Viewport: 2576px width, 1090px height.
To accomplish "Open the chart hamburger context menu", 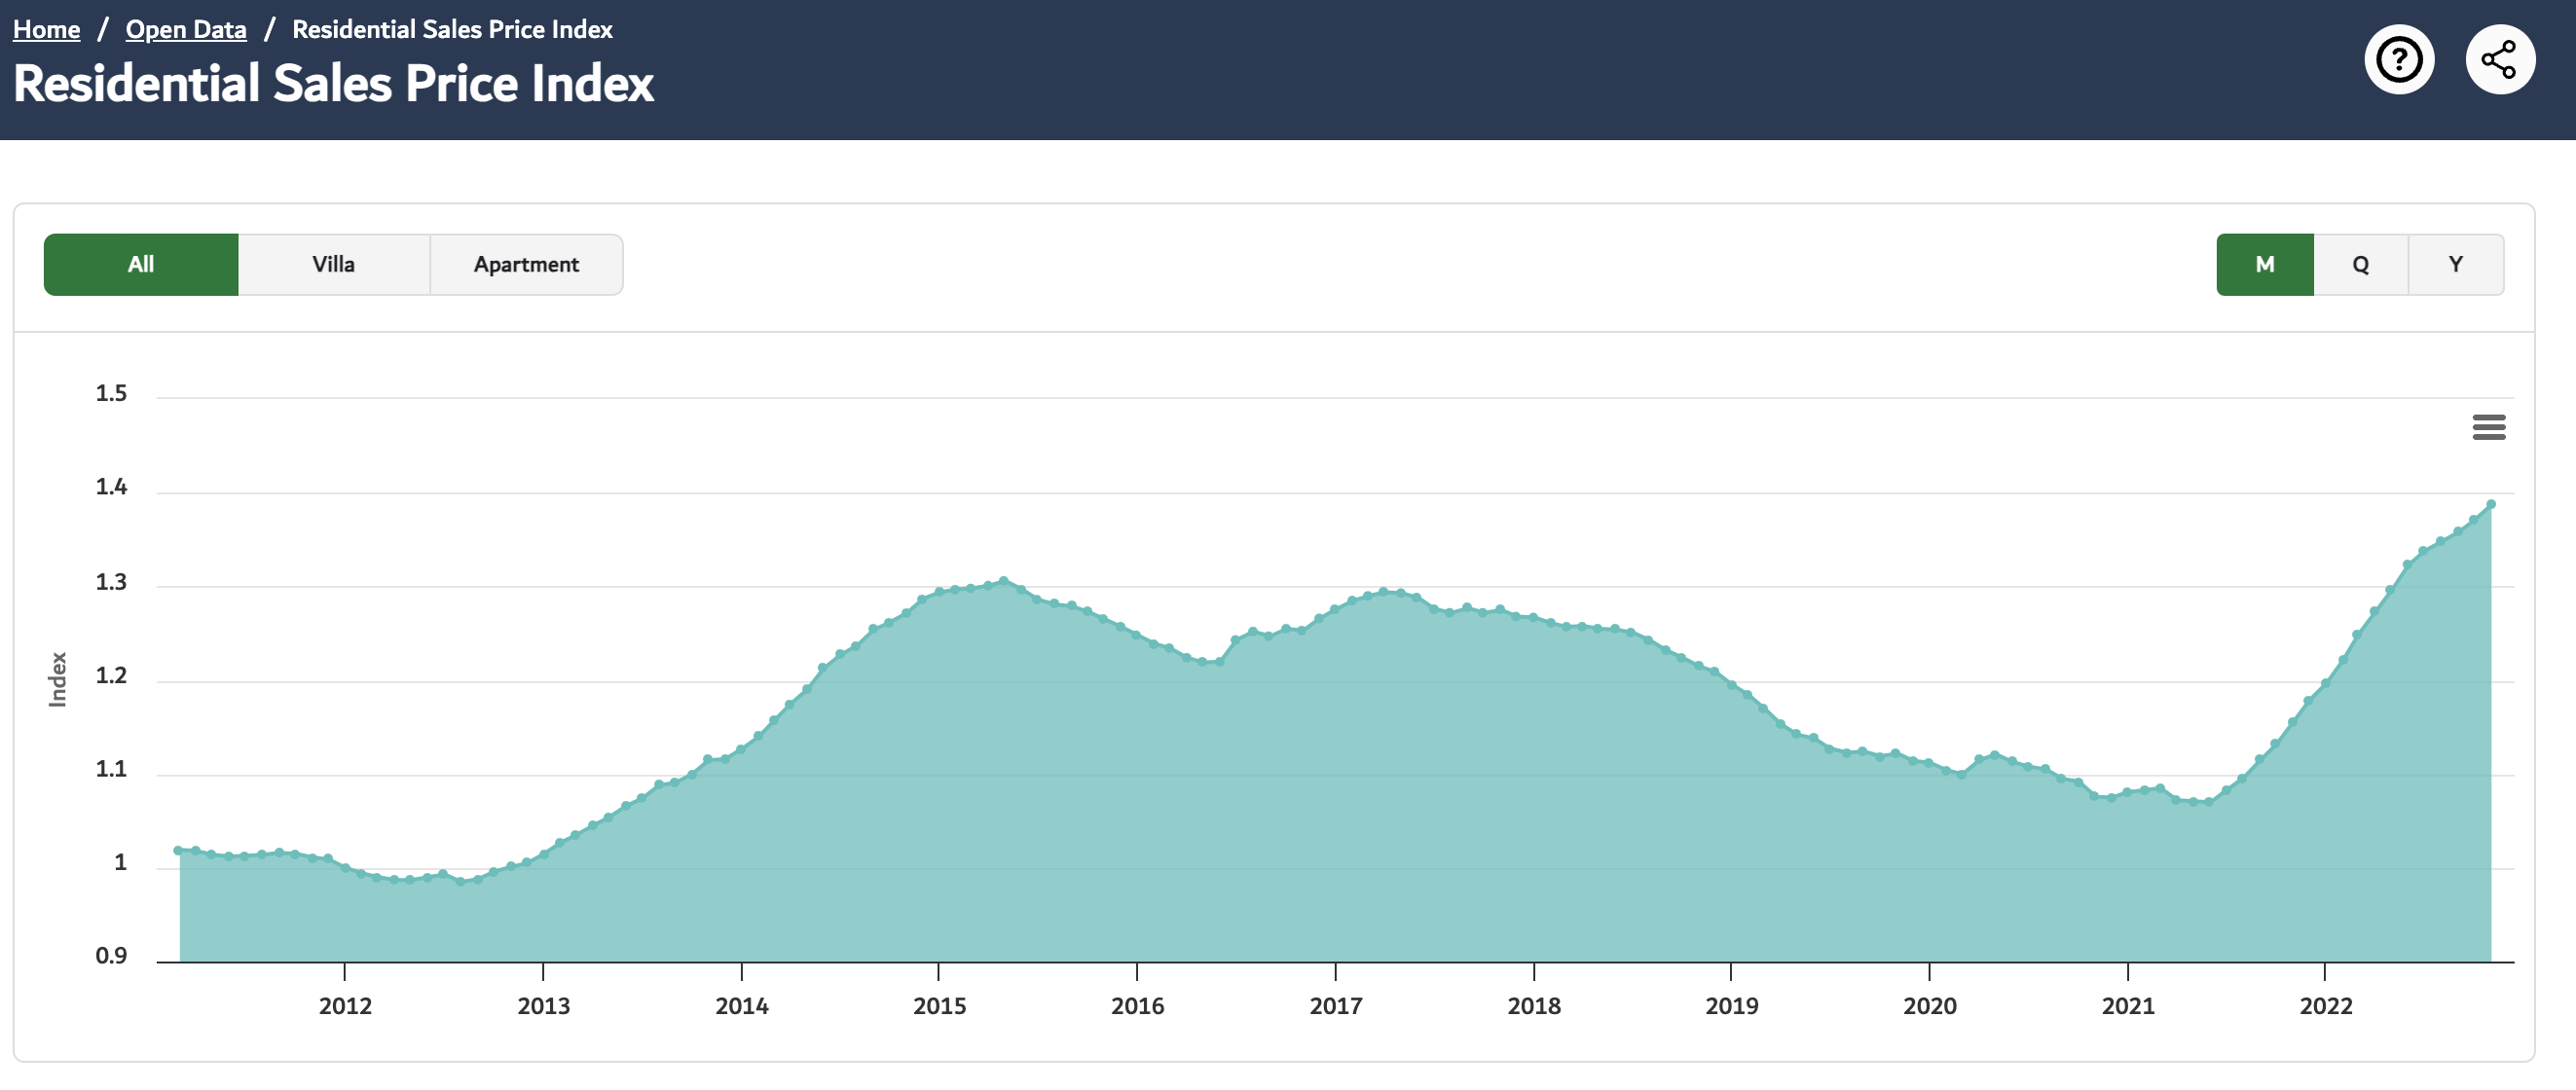I will click(2488, 427).
